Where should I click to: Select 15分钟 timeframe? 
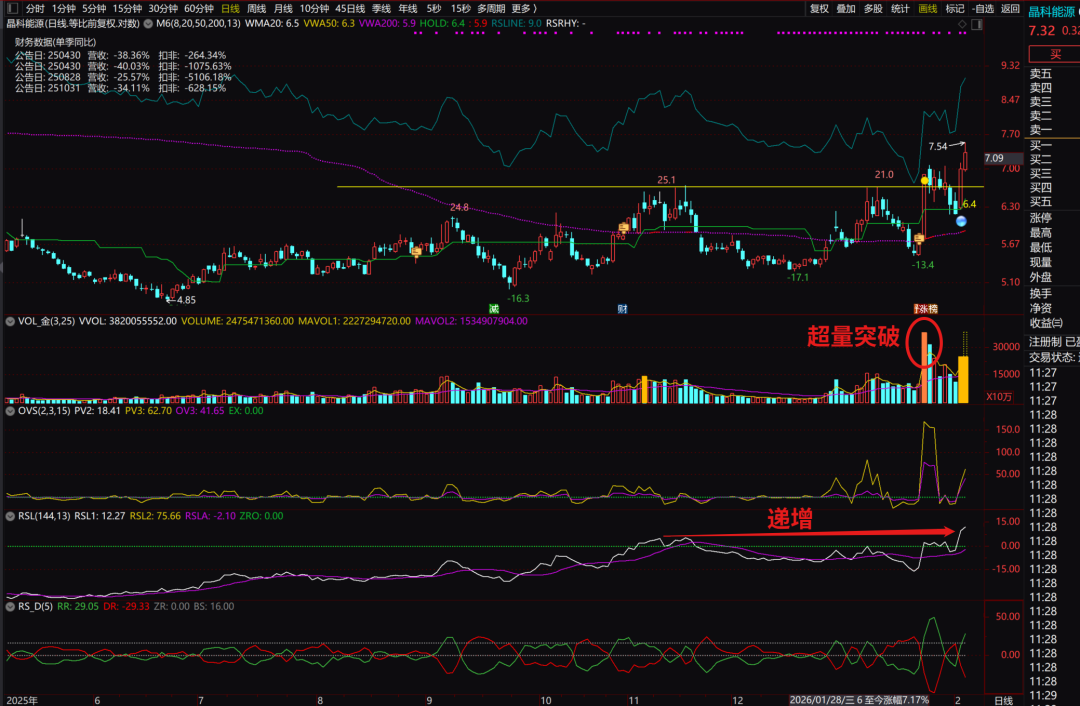point(127,8)
